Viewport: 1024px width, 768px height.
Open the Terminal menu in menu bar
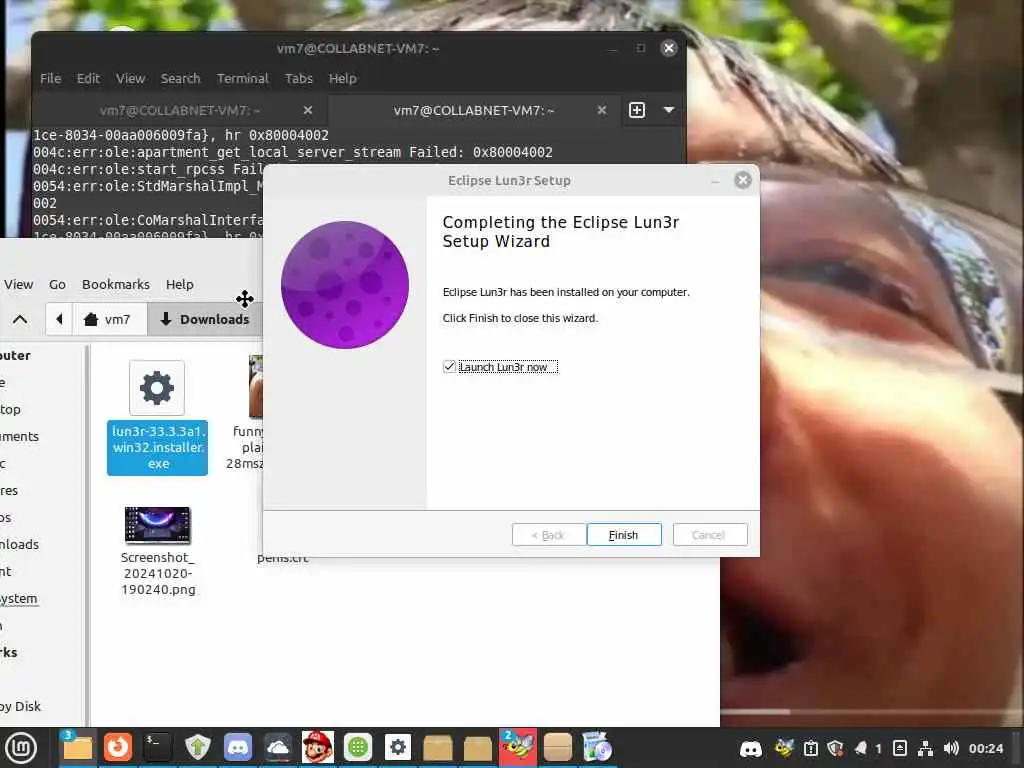tap(243, 78)
